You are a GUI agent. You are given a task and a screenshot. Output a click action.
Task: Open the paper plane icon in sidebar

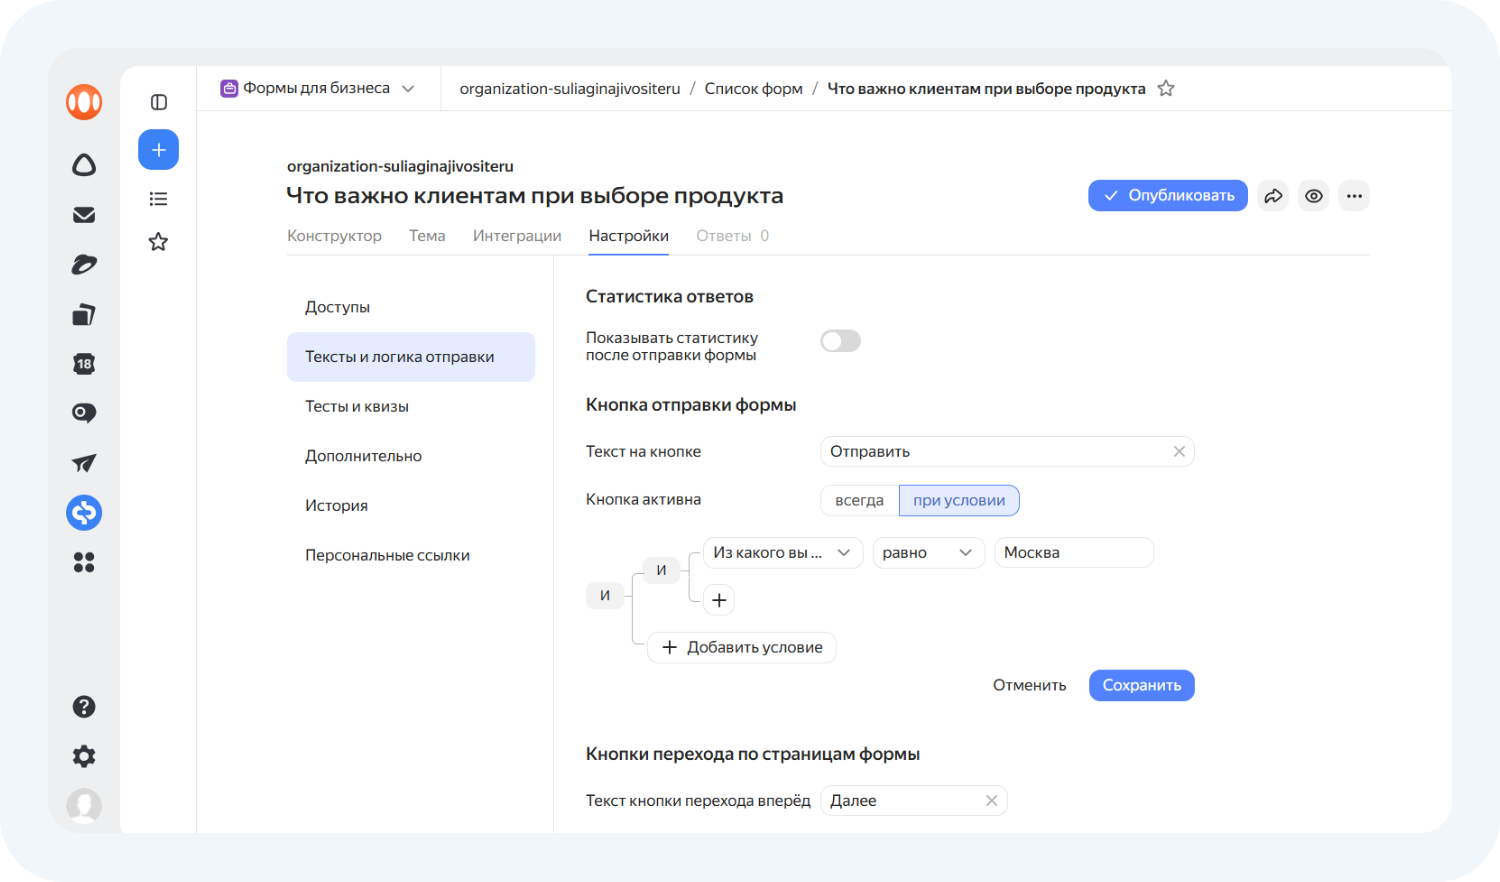click(x=84, y=463)
